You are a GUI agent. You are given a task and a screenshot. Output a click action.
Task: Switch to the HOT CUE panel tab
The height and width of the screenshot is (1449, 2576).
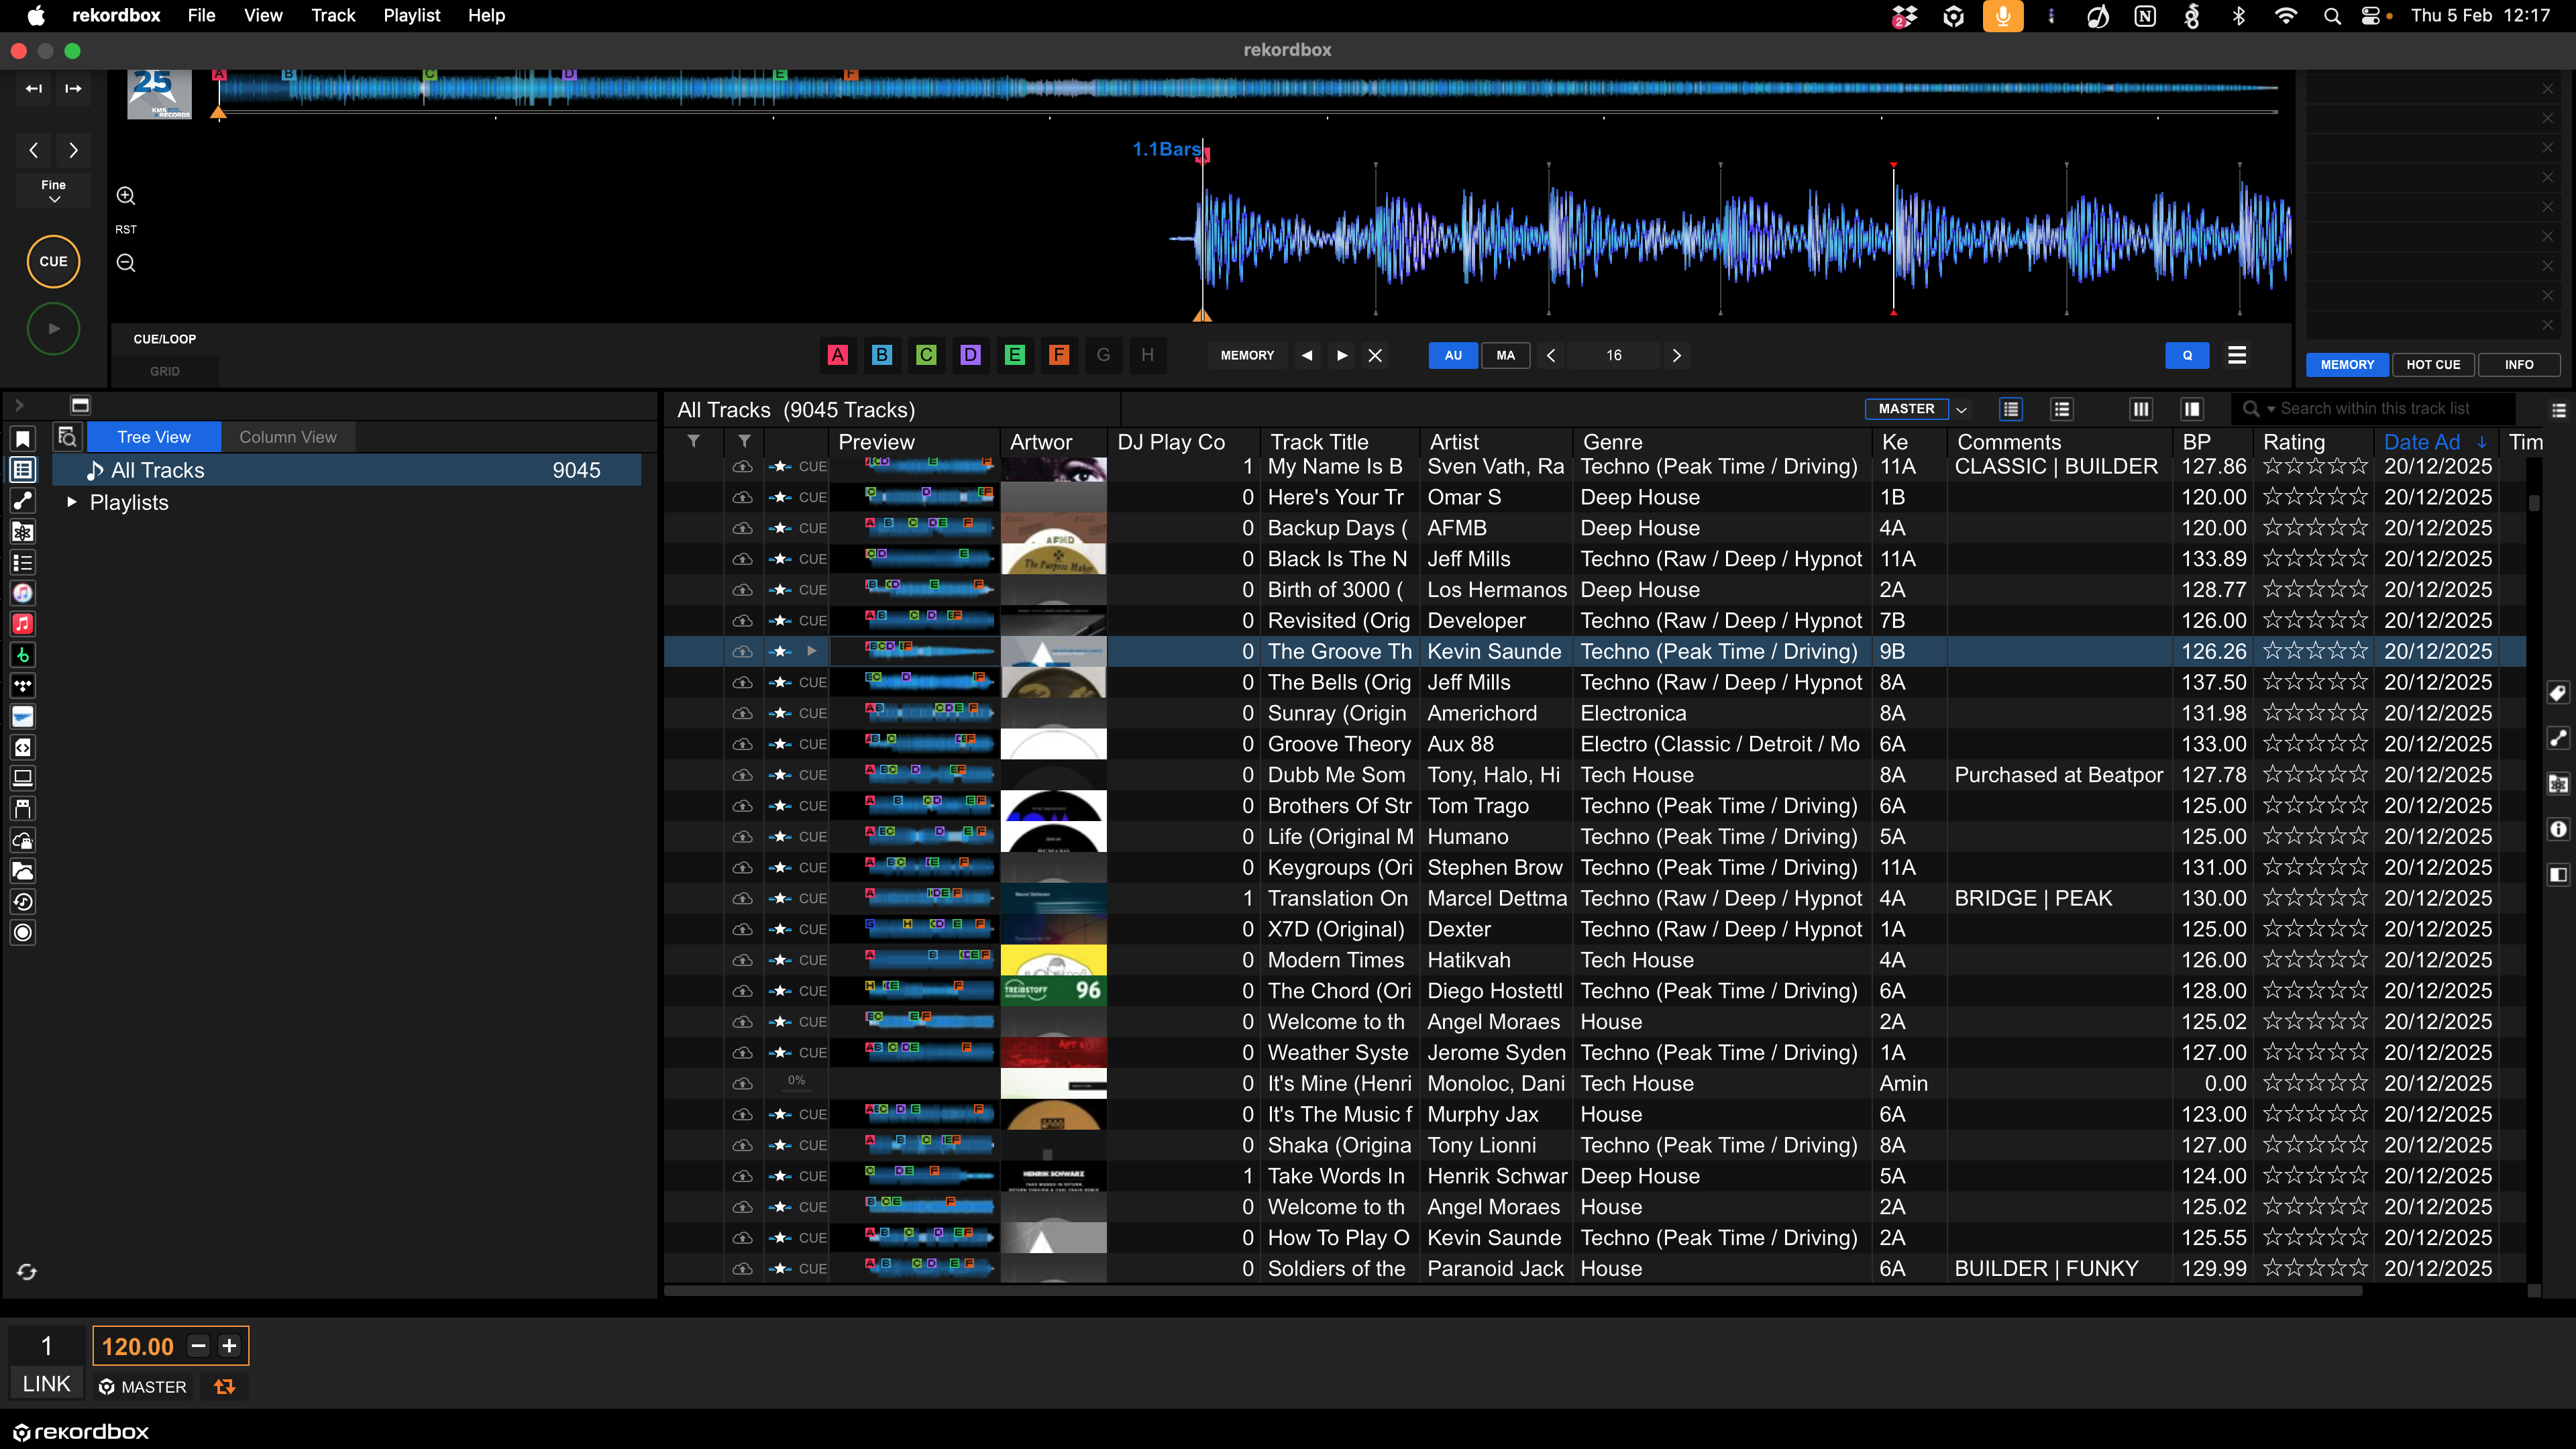(2433, 365)
